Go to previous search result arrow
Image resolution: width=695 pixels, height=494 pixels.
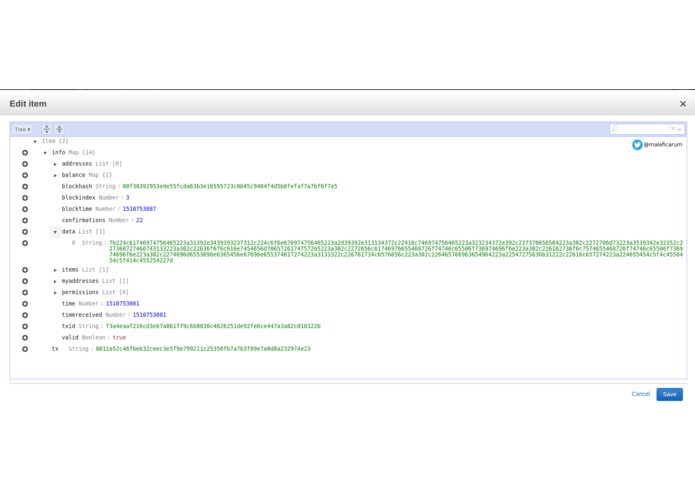679,128
